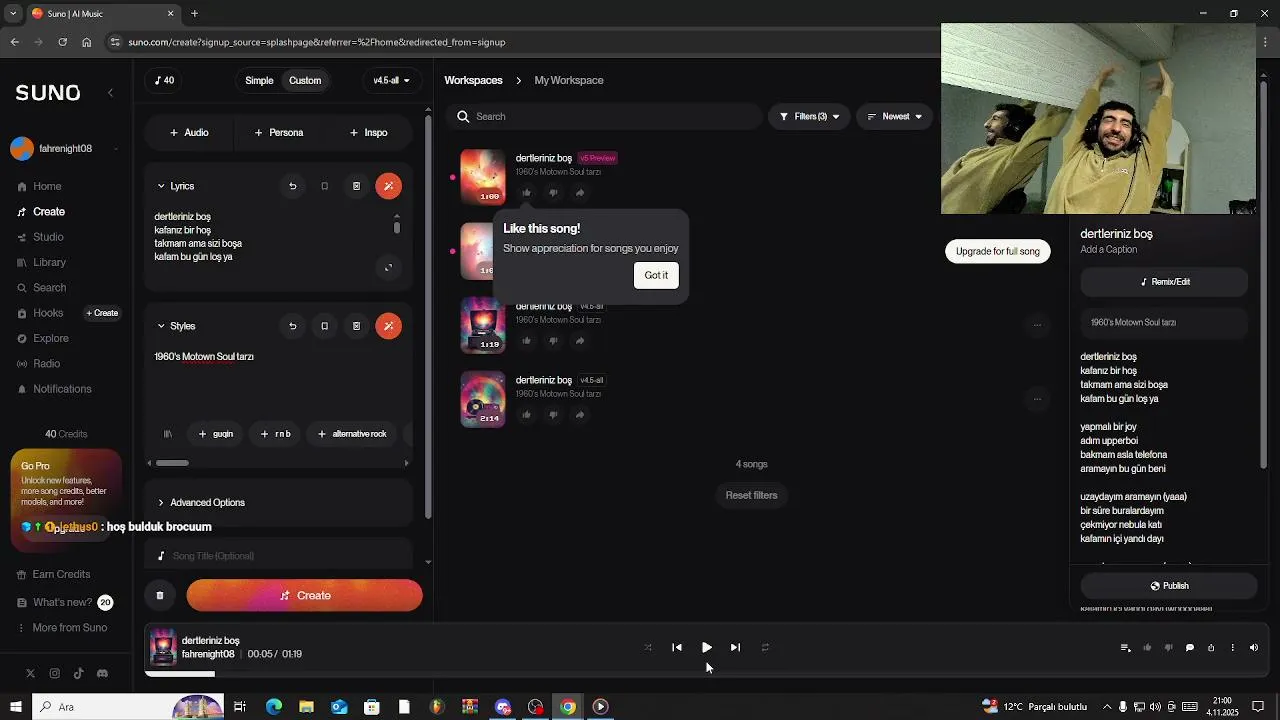Open the TikTok link in sidebar footer
The image size is (1280, 720).
click(78, 674)
